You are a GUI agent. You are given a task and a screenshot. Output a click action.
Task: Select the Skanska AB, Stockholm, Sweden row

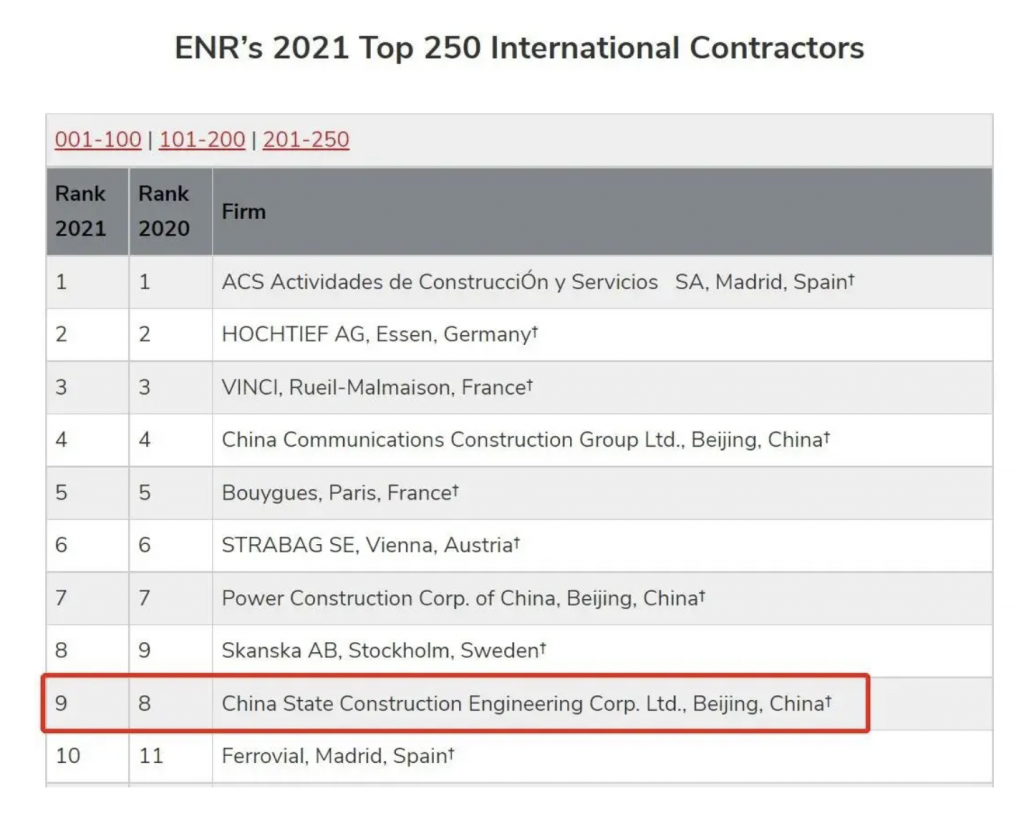pyautogui.click(x=519, y=651)
